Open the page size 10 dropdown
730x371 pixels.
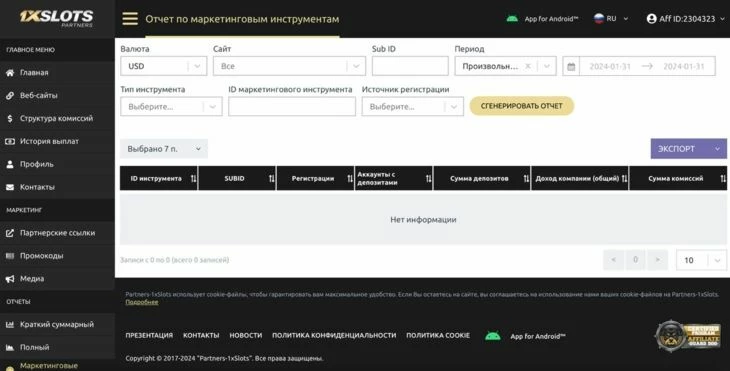701,260
